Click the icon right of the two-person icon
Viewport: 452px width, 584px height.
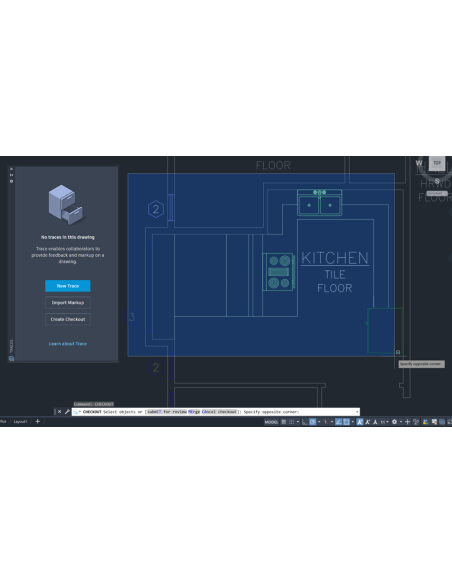point(434,422)
